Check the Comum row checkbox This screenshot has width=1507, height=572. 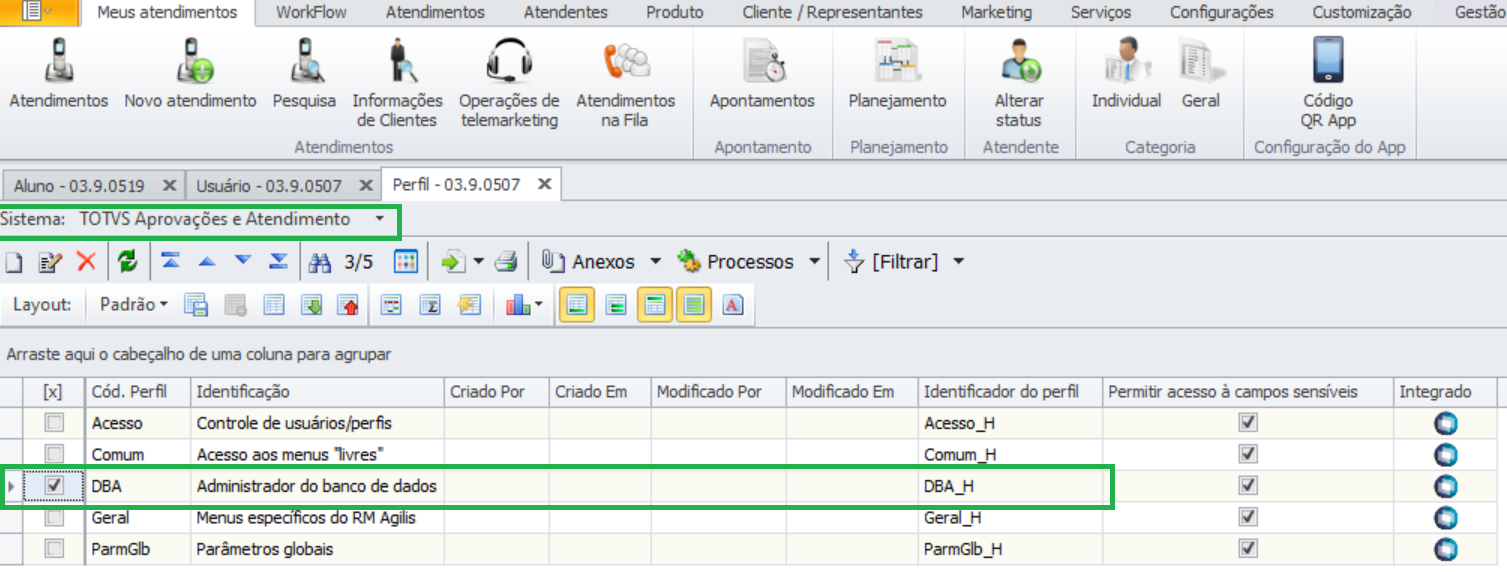54,454
